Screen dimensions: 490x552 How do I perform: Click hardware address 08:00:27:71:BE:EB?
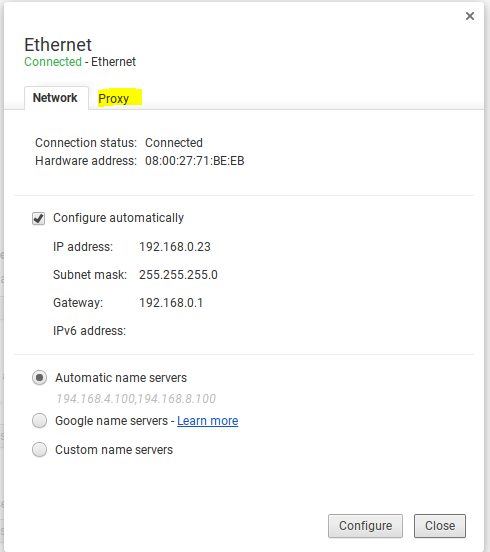coord(195,161)
